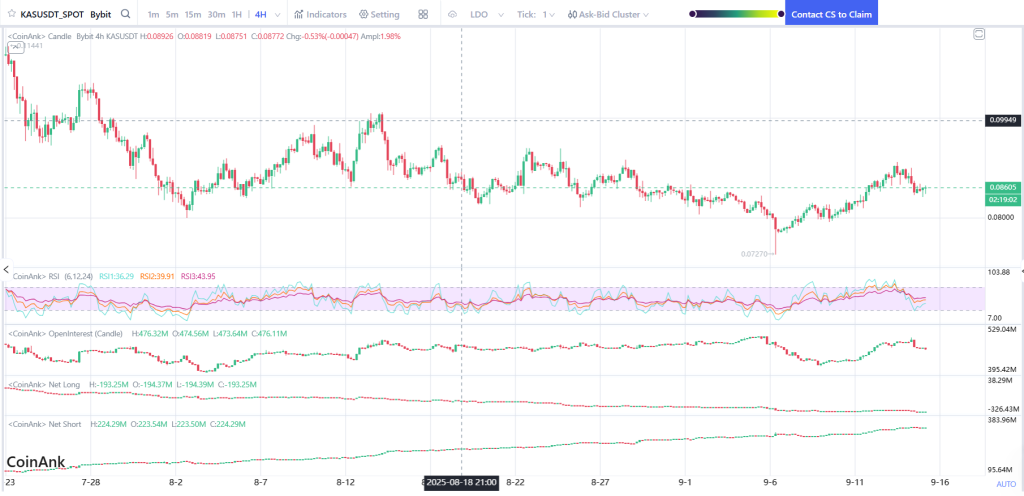Switch to the 1H timeframe
Screen dimensions: 1024x496
click(x=237, y=14)
